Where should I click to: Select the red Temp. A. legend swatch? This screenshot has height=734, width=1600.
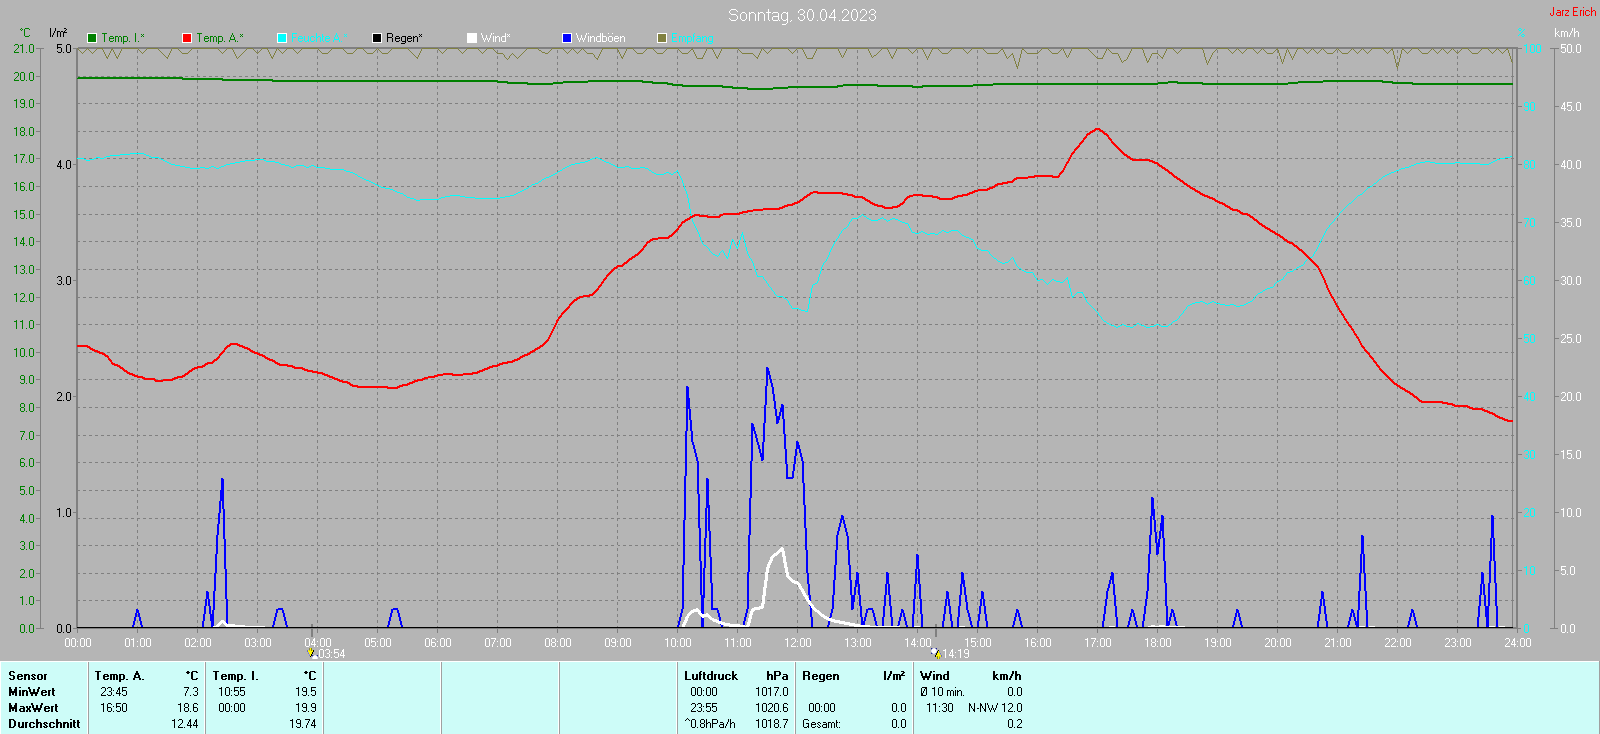tap(187, 38)
